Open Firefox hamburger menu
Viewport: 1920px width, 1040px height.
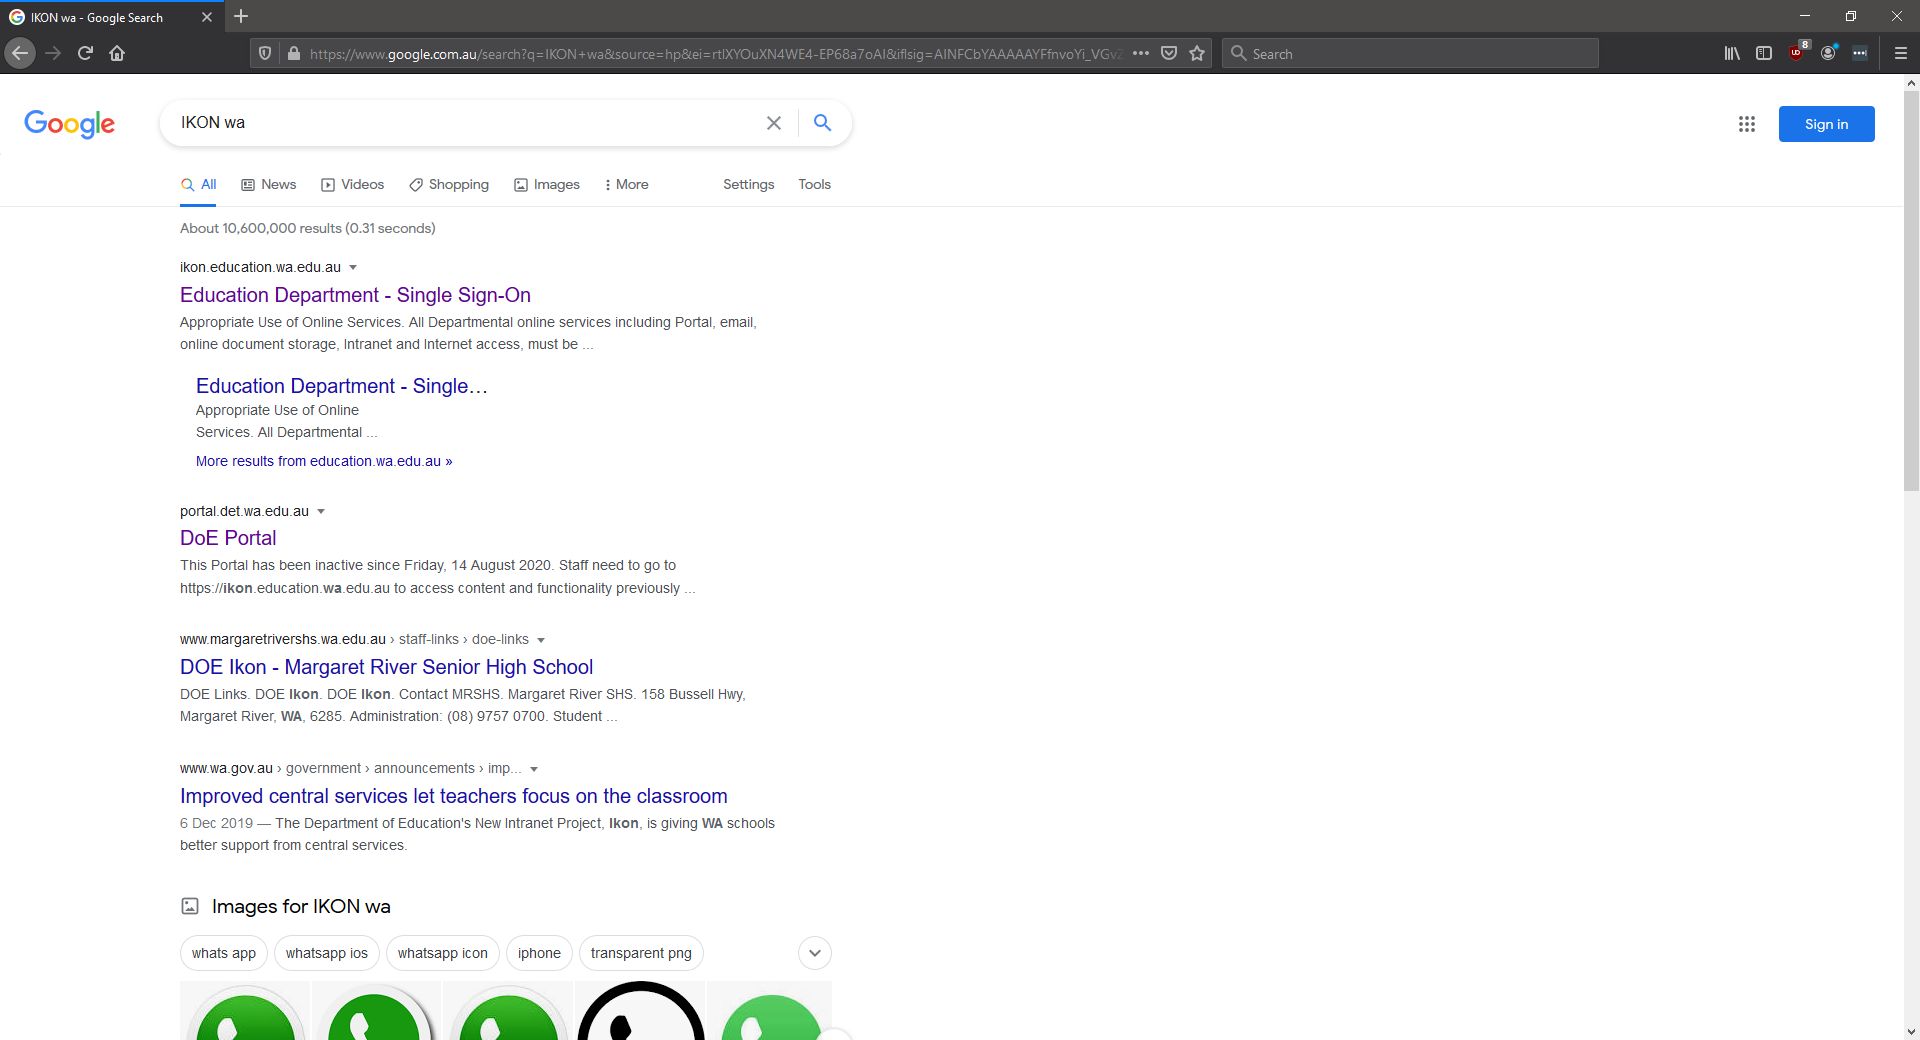(x=1901, y=53)
